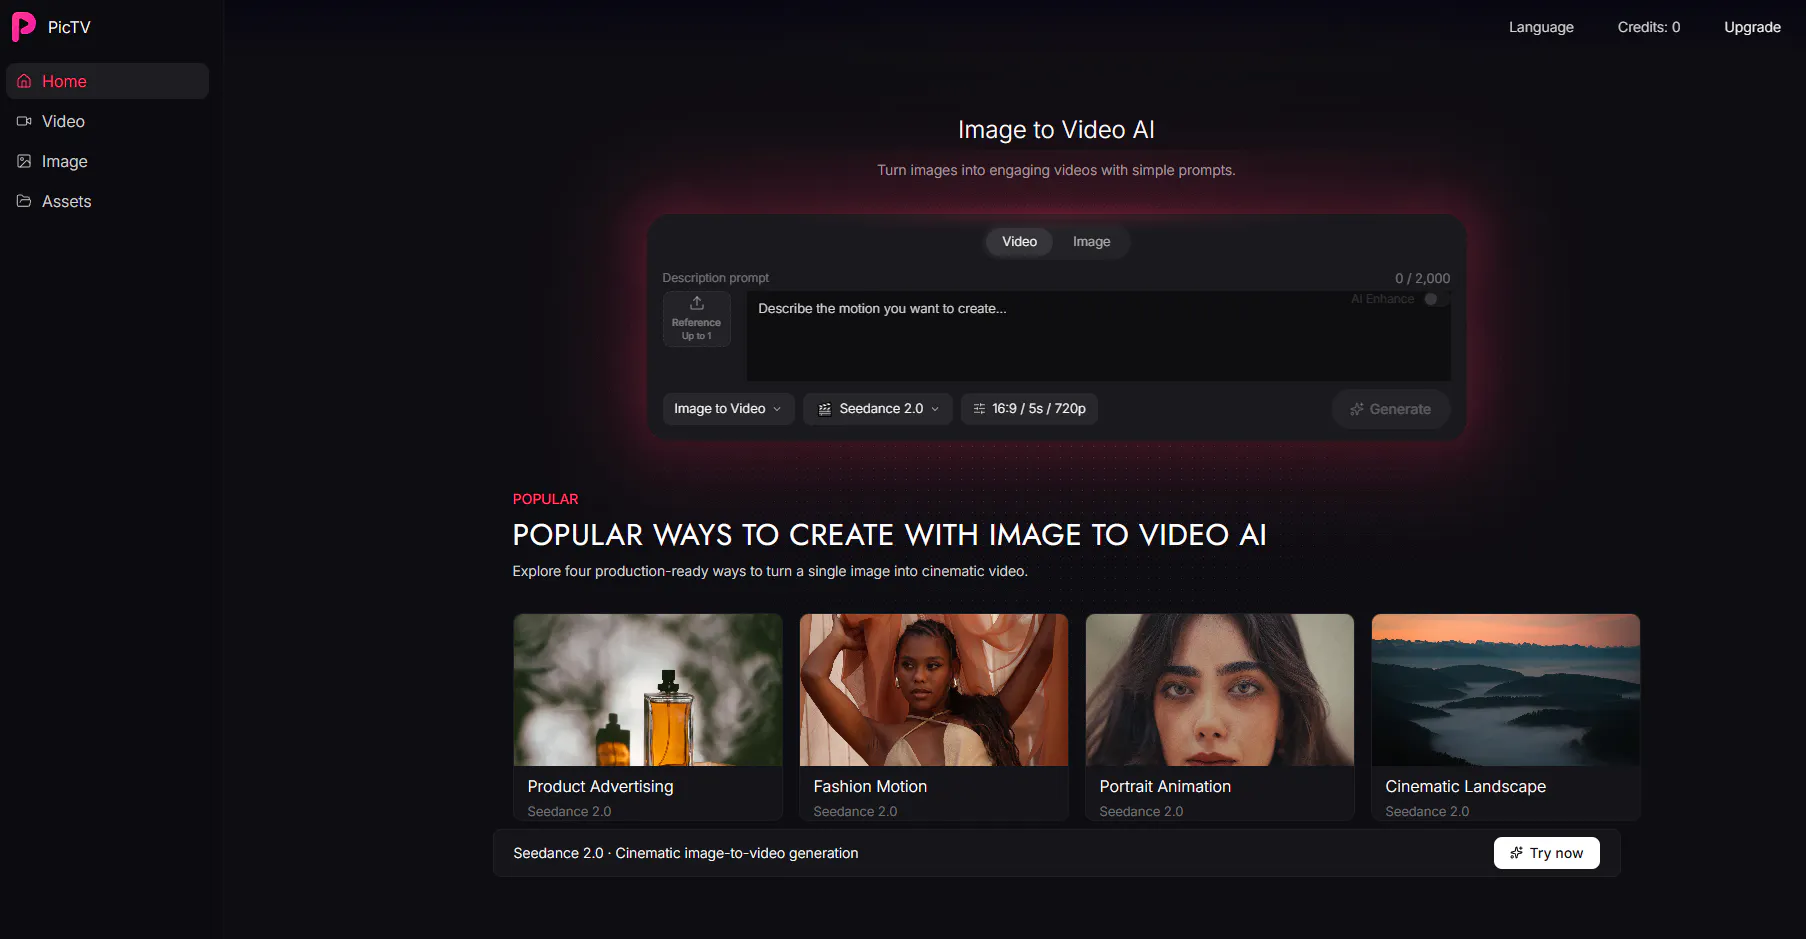Go to Home in the sidebar
Viewport: 1806px width, 939px height.
pos(108,81)
